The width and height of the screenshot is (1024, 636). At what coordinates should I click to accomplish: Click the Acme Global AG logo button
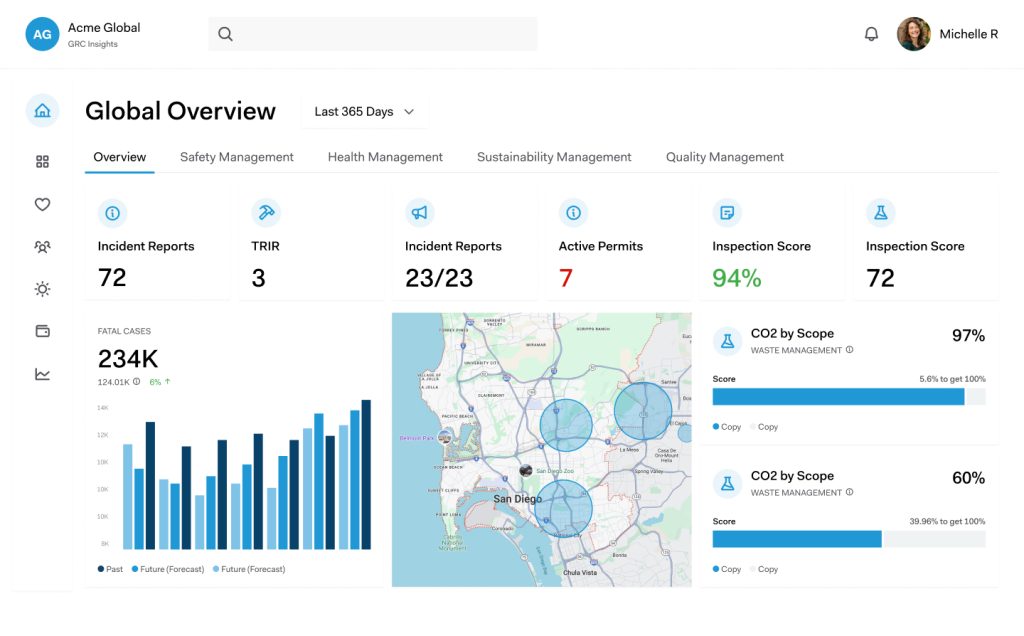[42, 33]
